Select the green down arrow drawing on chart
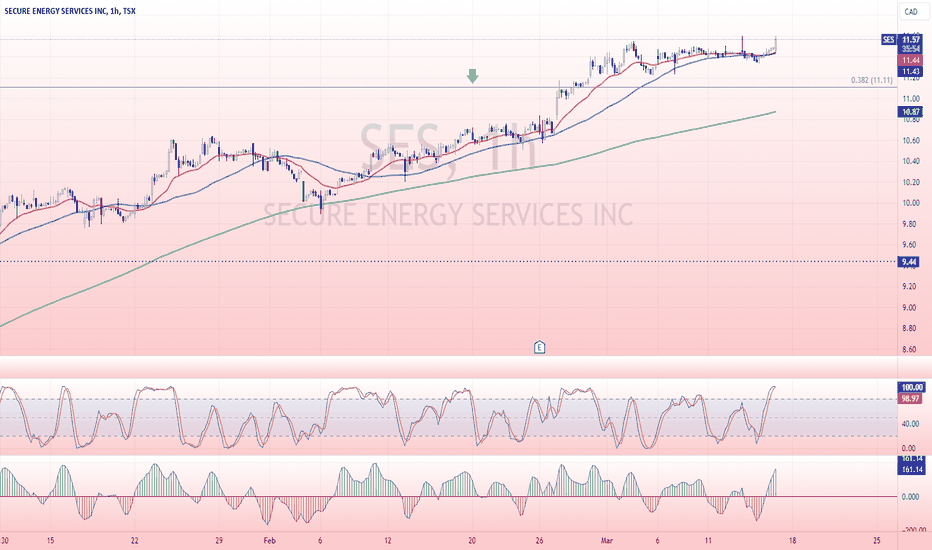Screen dimensions: 932x550 point(473,76)
